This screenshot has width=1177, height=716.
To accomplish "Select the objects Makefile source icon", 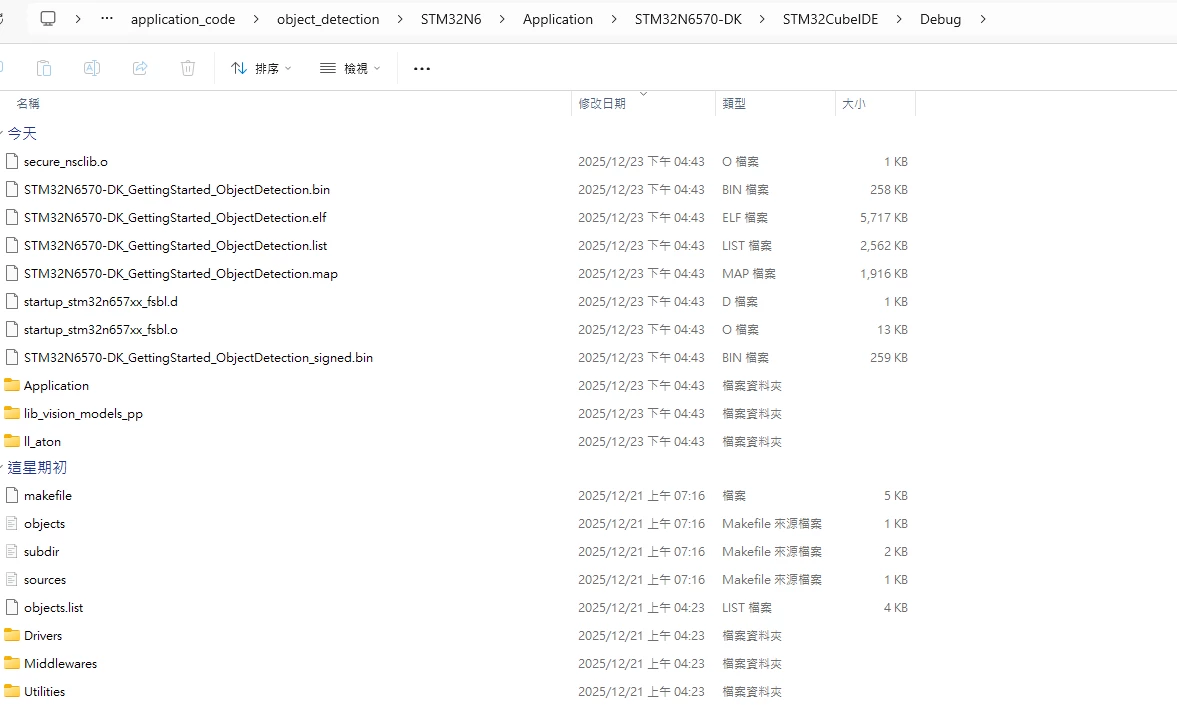I will pos(11,523).
